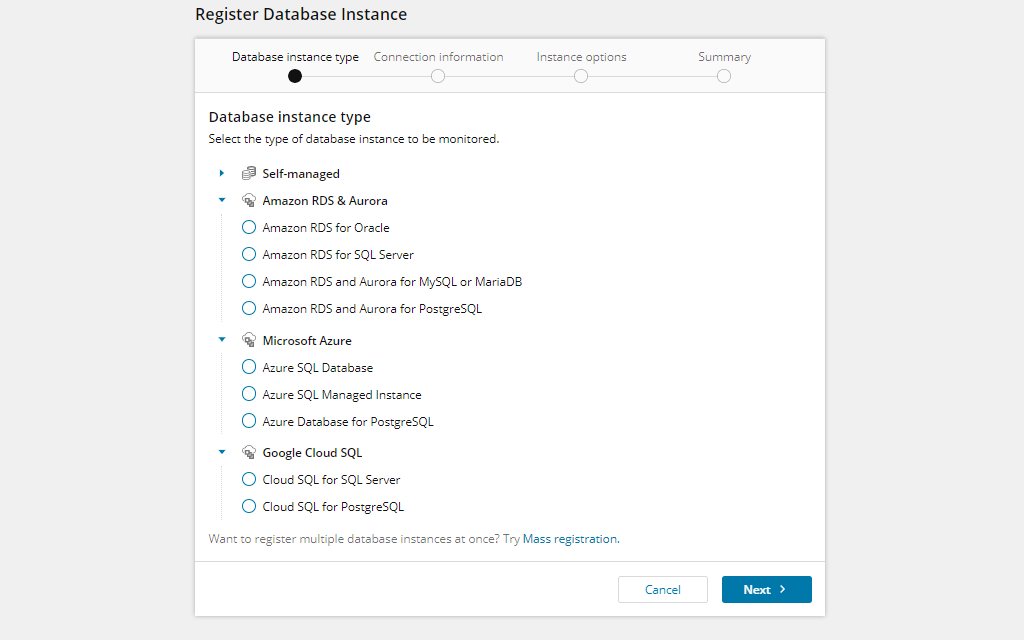
Task: Collapse the Microsoft Azure section
Action: (221, 339)
